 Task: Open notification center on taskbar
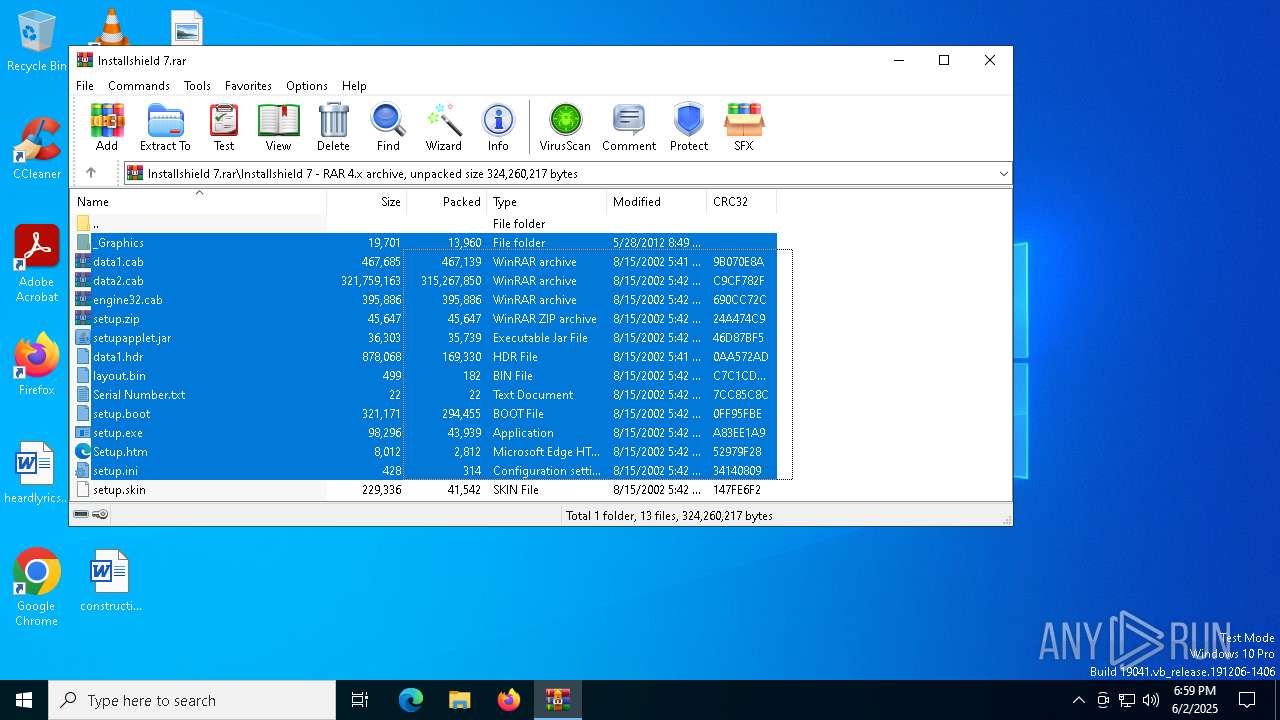(1247, 700)
